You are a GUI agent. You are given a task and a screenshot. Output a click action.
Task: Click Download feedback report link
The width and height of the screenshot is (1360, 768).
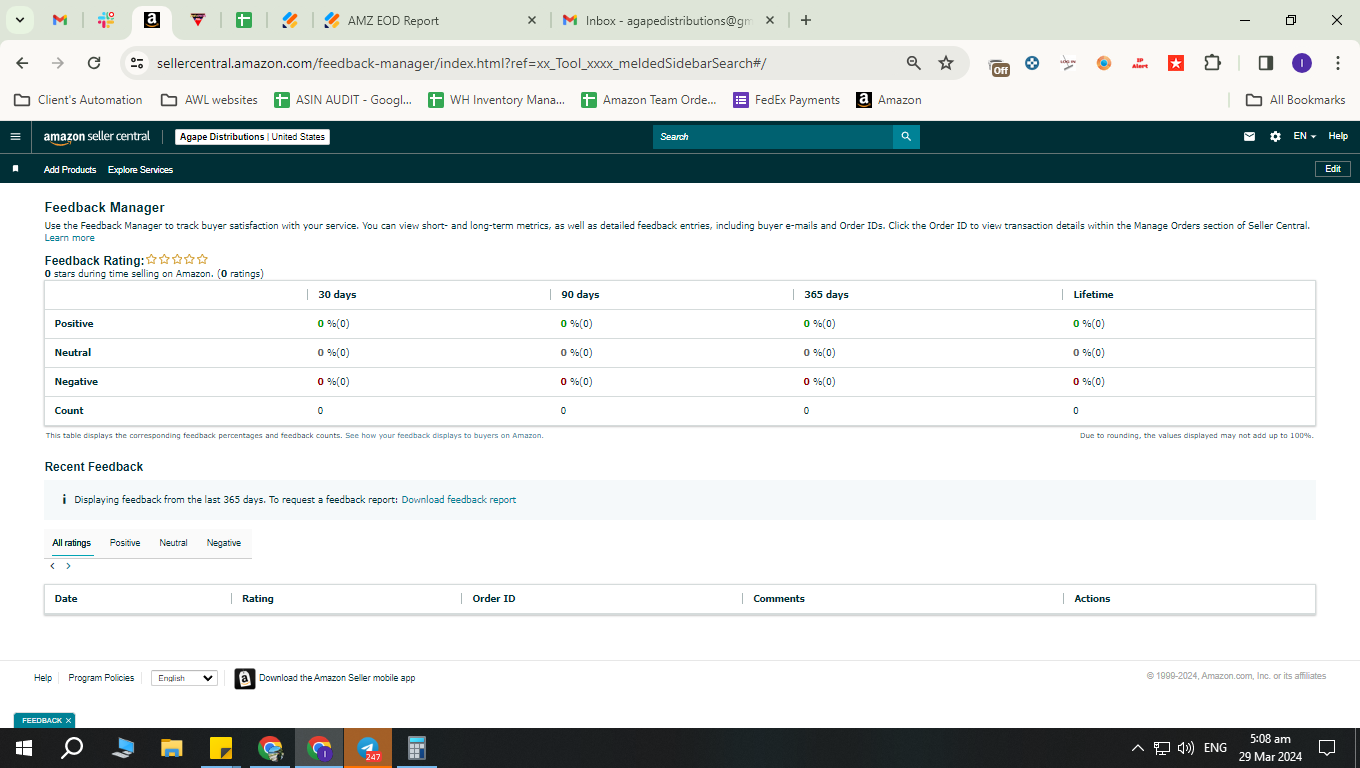(x=459, y=500)
